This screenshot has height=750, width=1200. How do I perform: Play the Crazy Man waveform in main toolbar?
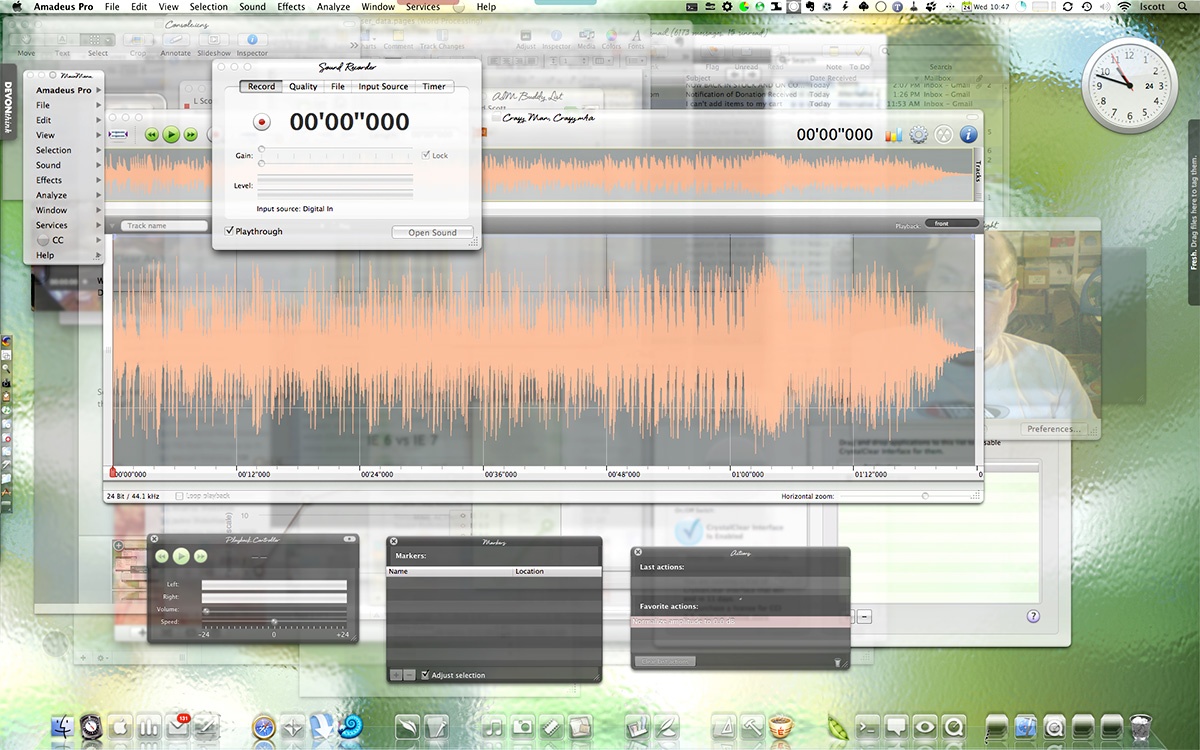(171, 134)
